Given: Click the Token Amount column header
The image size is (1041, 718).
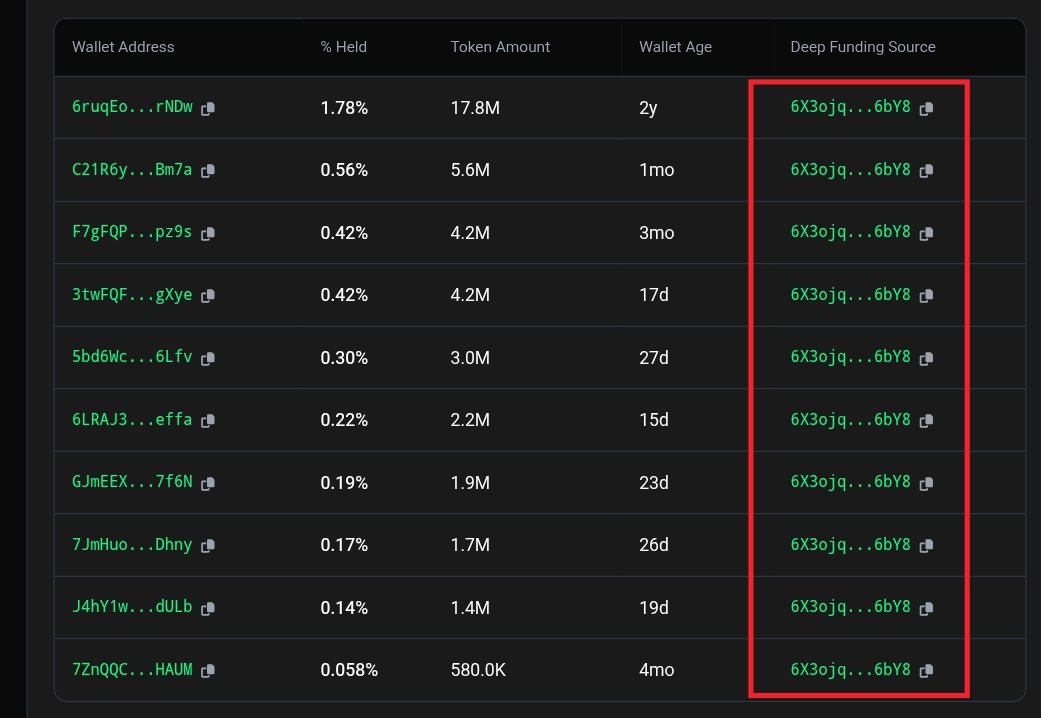Looking at the screenshot, I should 500,47.
